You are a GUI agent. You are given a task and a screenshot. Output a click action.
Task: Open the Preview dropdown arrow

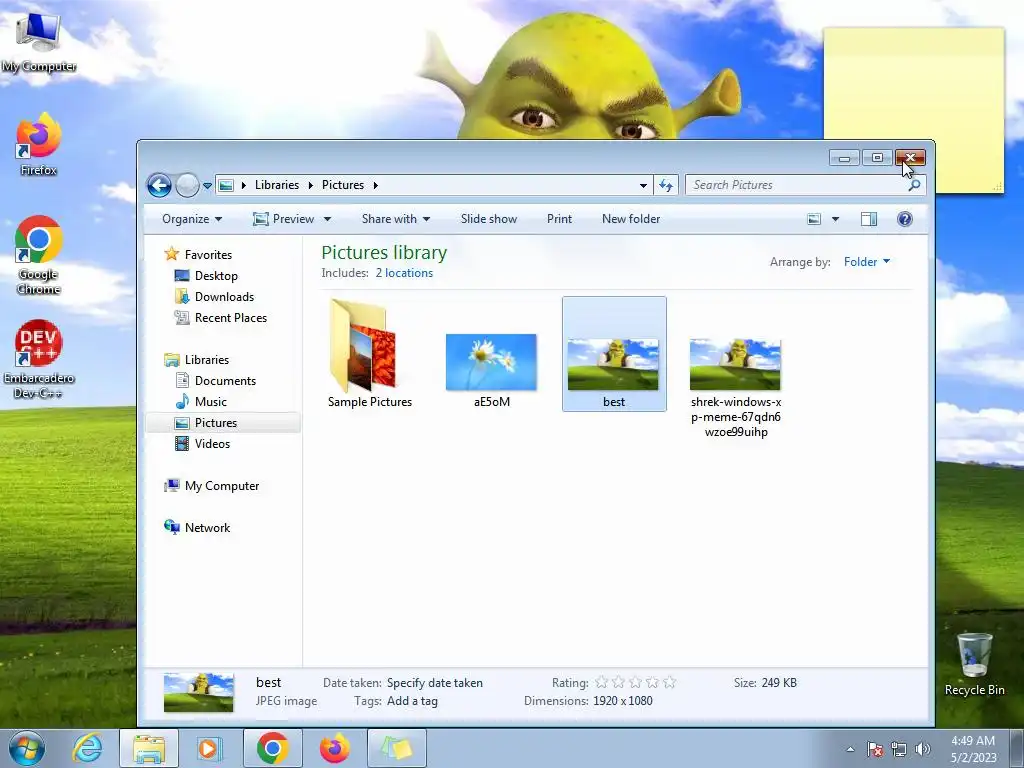(327, 219)
